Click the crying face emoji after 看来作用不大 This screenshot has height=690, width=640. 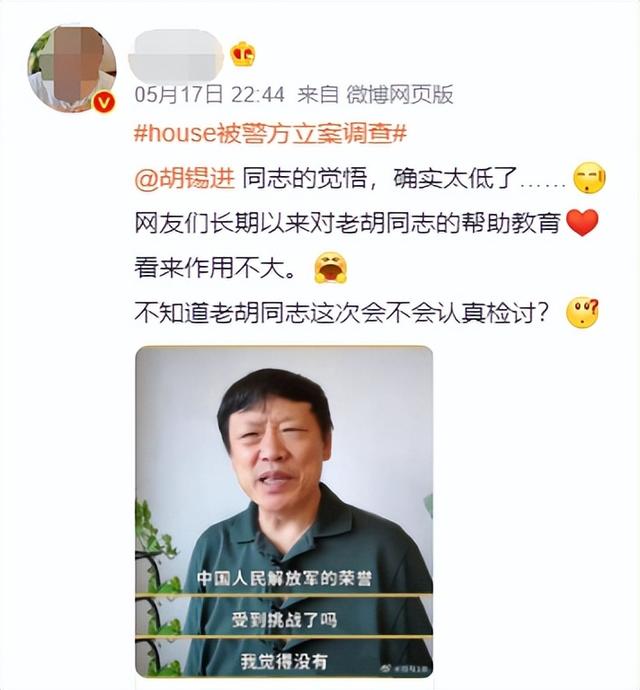pos(331,268)
